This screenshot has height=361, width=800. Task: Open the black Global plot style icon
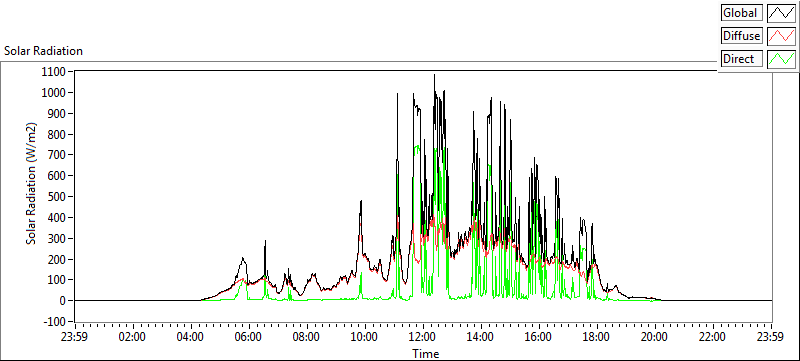tap(781, 13)
